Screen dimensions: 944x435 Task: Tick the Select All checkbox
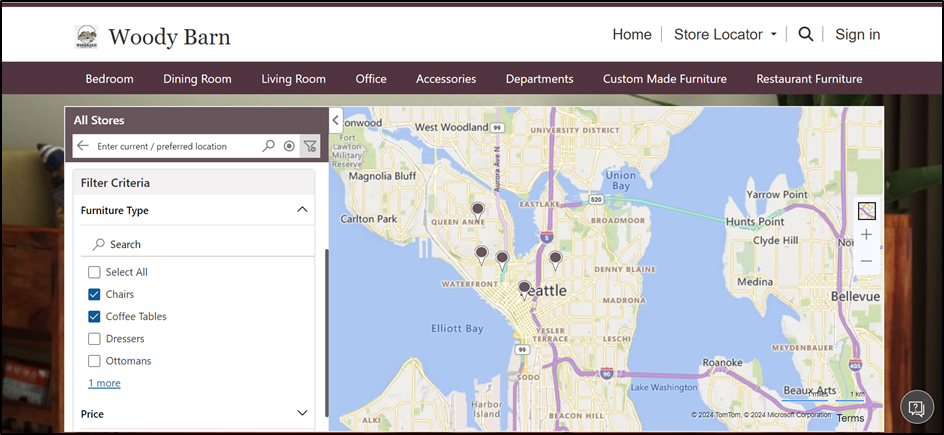point(95,272)
